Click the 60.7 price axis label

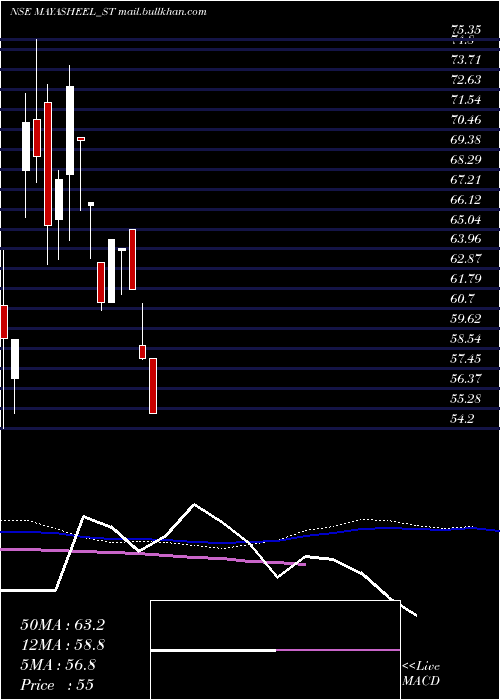(463, 299)
